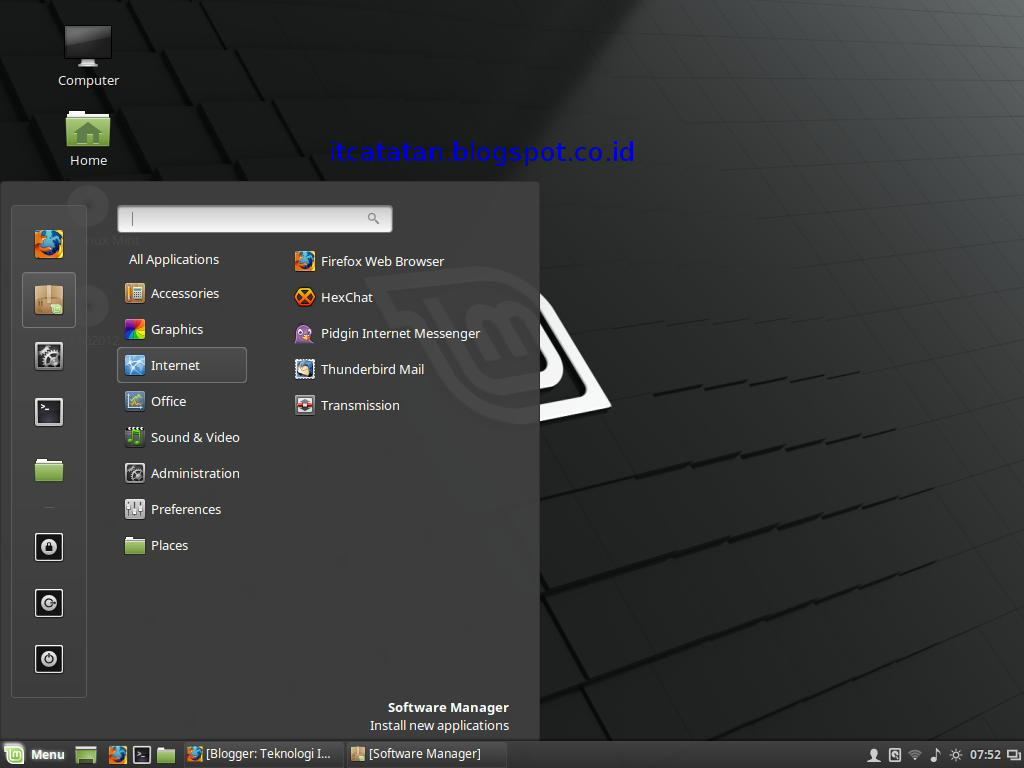The height and width of the screenshot is (768, 1024).
Task: Log out using the sidebar icon
Action: 48,602
